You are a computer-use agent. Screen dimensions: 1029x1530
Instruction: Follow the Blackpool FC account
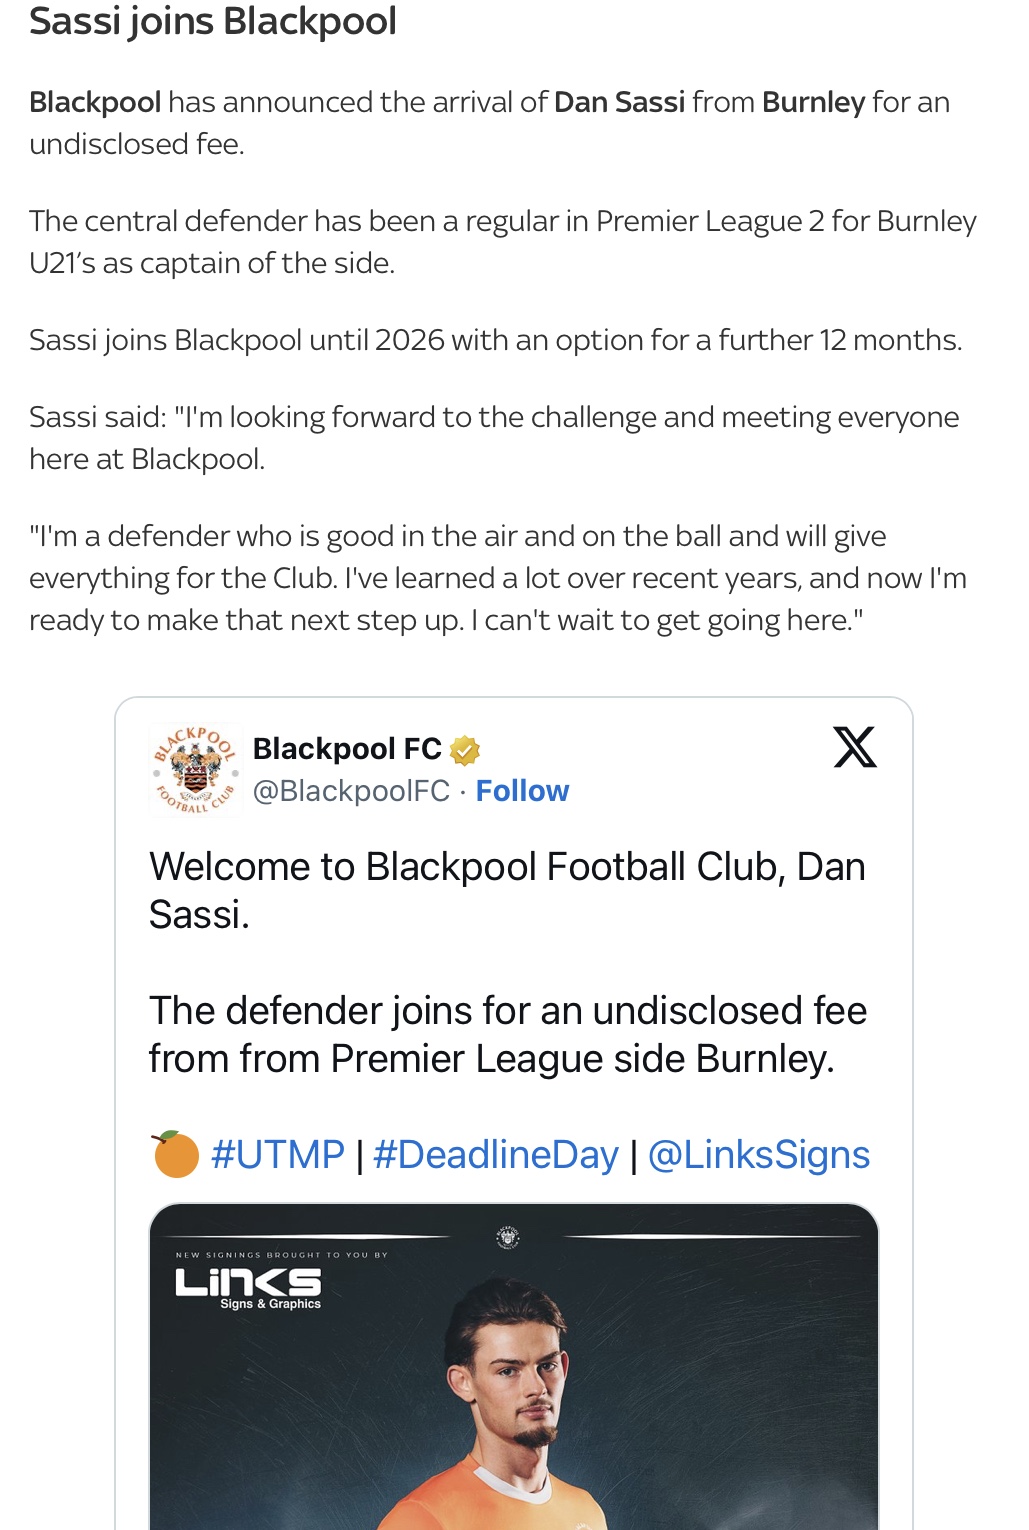tap(522, 791)
